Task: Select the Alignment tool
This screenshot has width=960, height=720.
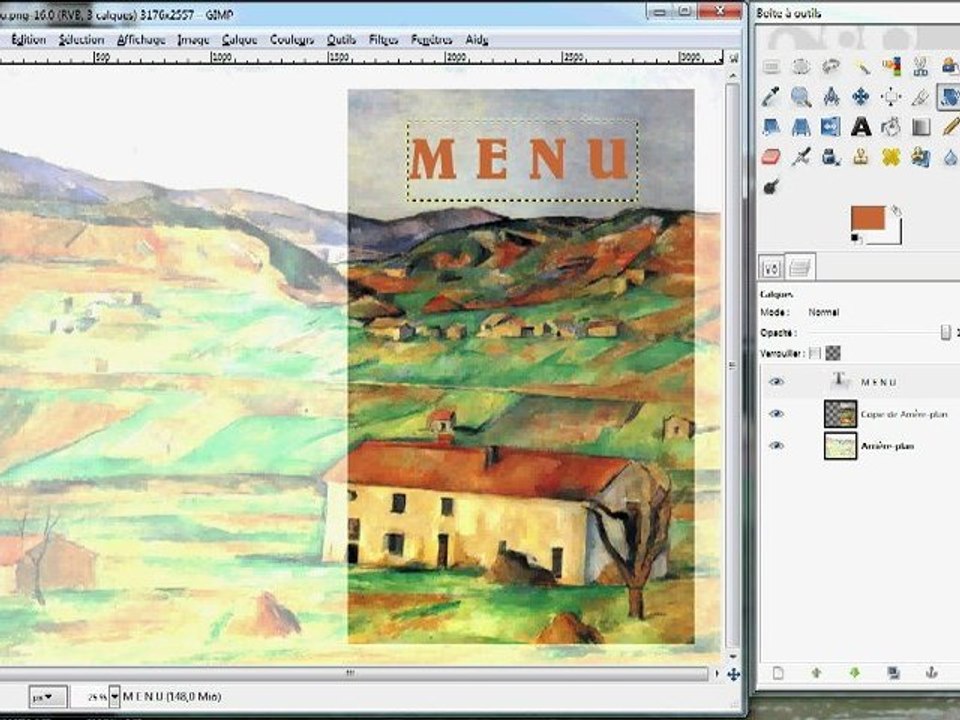Action: (x=891, y=96)
